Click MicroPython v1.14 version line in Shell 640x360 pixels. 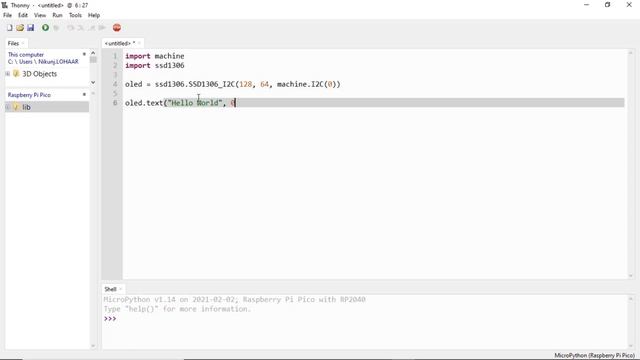(234, 300)
